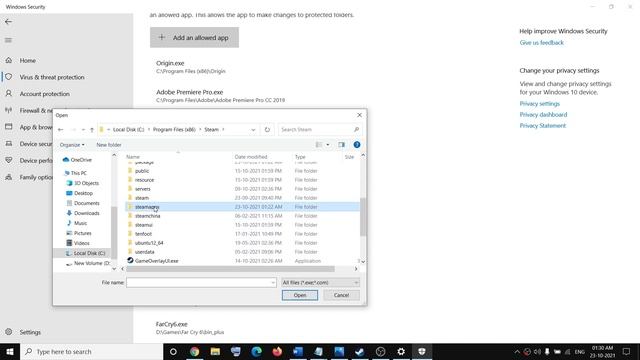
Task: Open the Privacy dashboard link
Action: click(543, 115)
